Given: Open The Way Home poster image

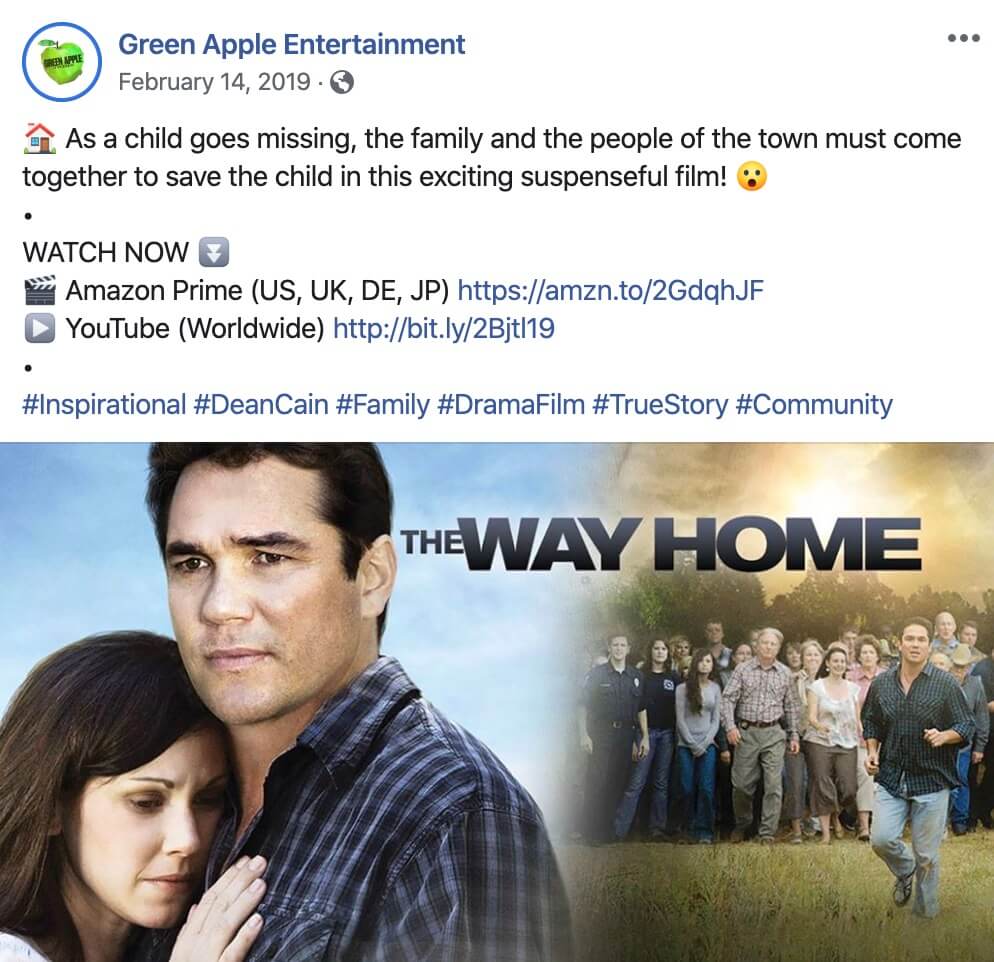Looking at the screenshot, I should point(497,702).
